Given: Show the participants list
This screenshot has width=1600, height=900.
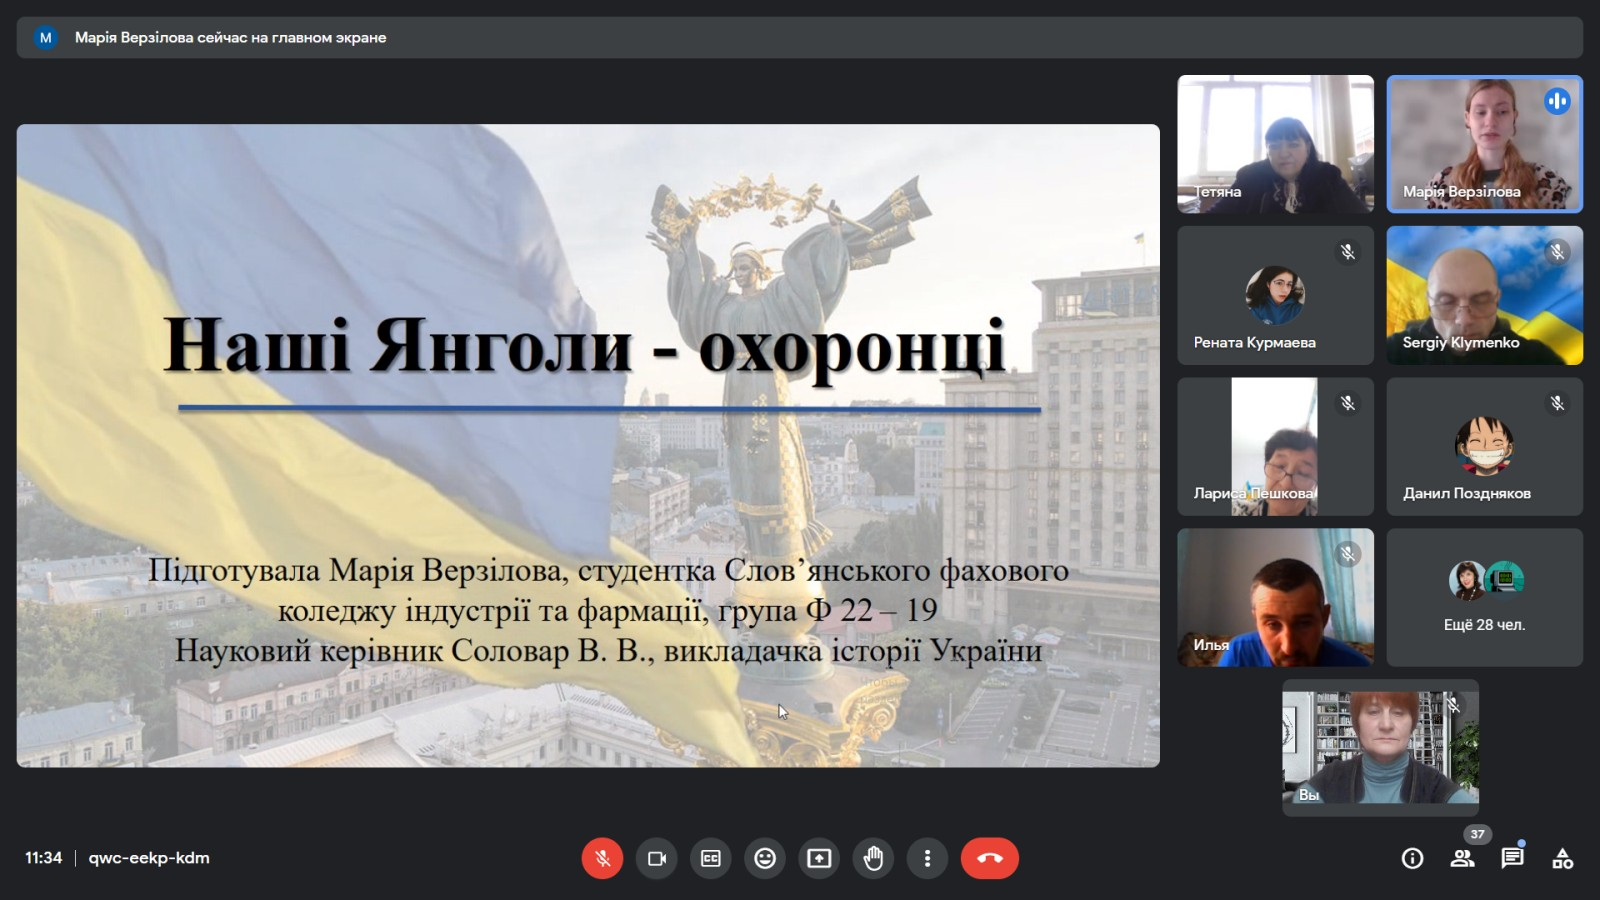Looking at the screenshot, I should point(1462,858).
